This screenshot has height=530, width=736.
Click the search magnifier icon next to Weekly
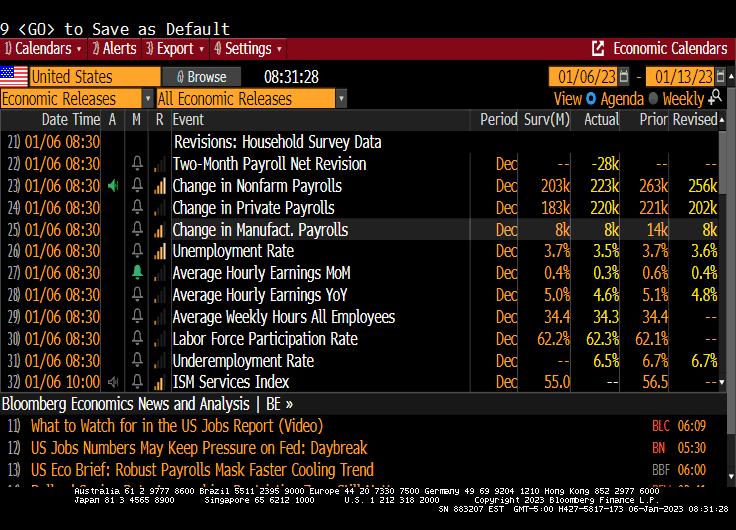[x=715, y=98]
